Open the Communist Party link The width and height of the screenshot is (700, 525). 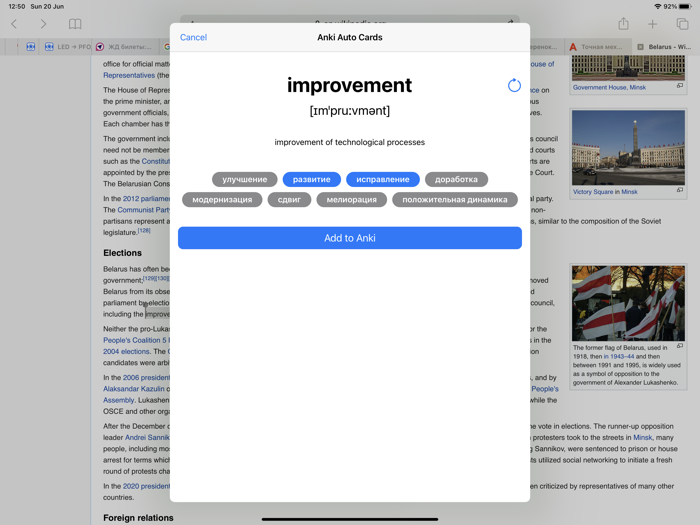[144, 209]
